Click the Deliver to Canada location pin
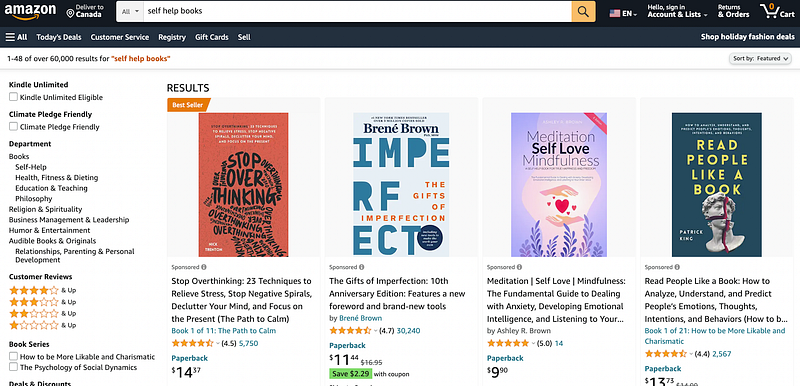800x386 pixels. coord(70,13)
